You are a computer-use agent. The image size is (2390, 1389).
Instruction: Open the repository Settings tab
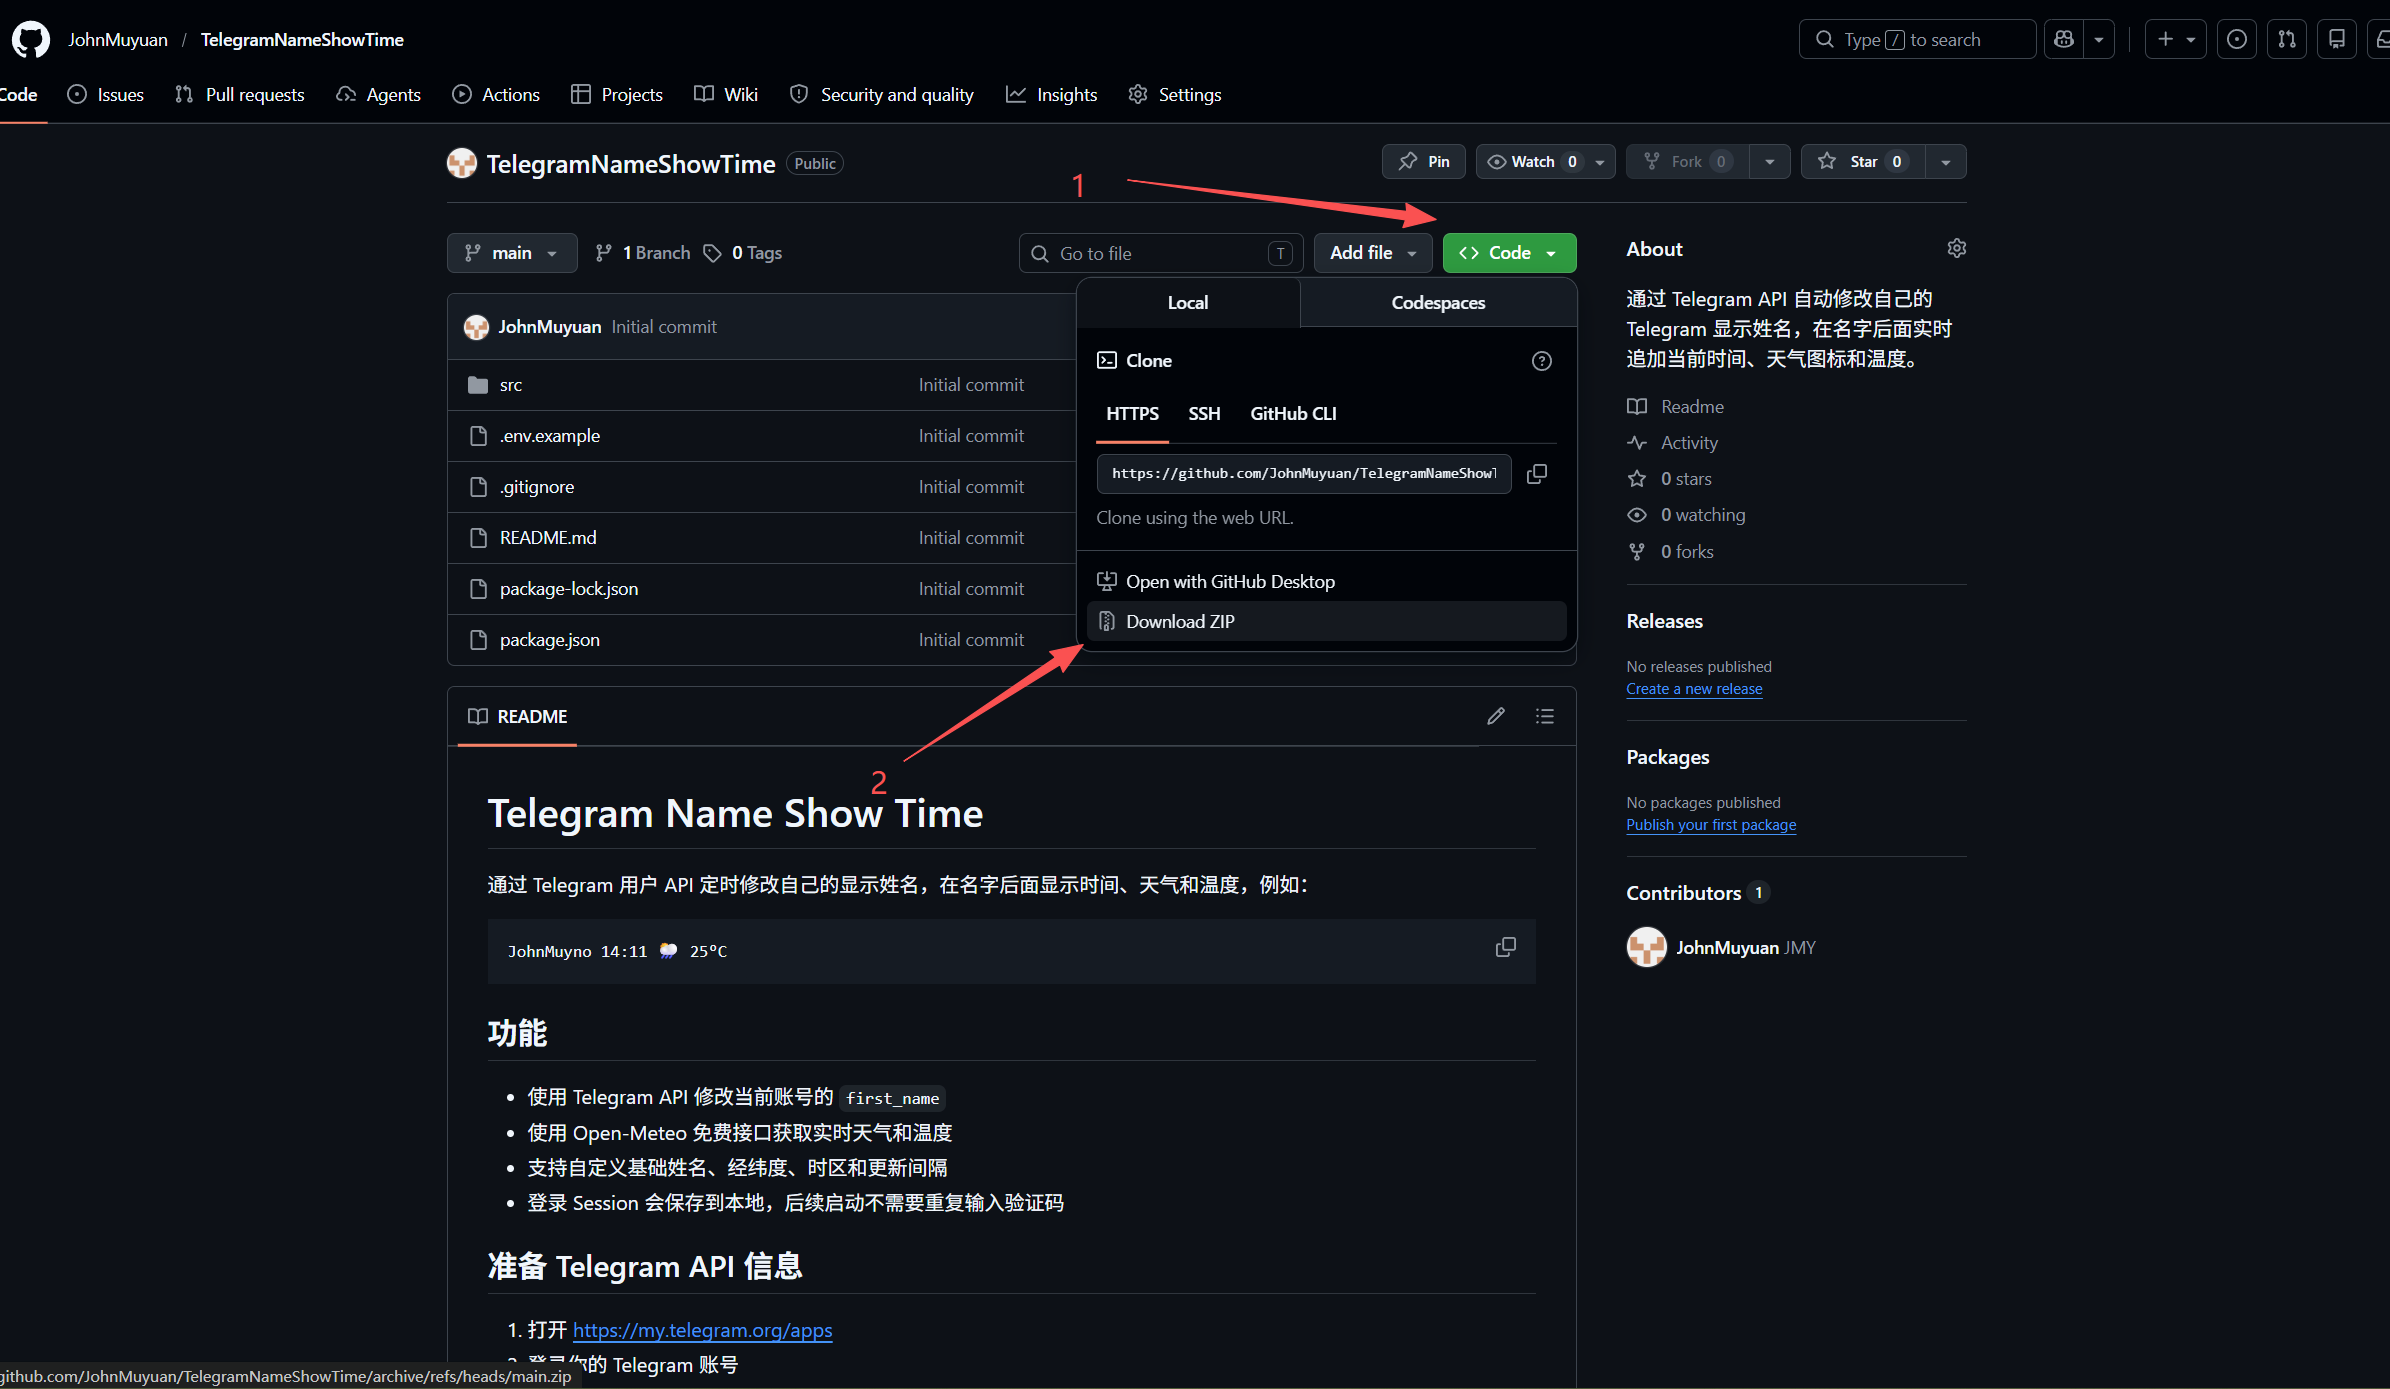point(1175,95)
